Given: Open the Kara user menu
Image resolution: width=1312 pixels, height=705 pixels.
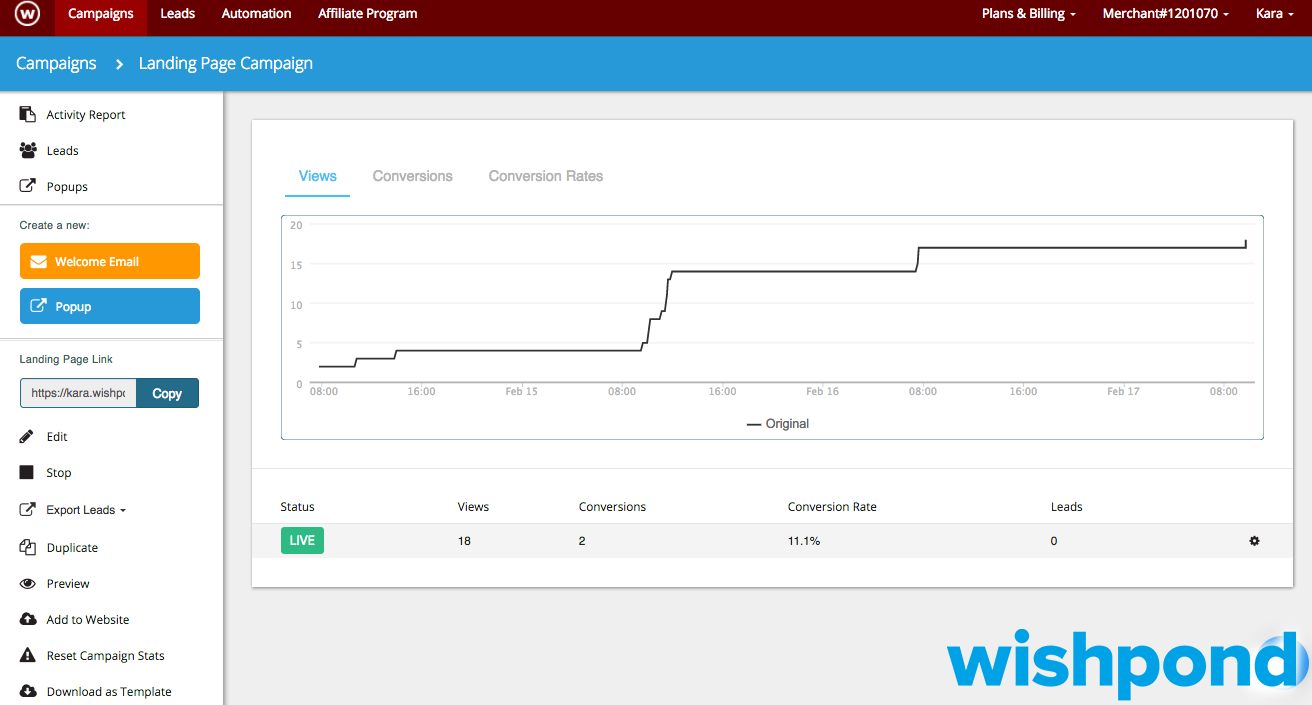Looking at the screenshot, I should pyautogui.click(x=1275, y=14).
